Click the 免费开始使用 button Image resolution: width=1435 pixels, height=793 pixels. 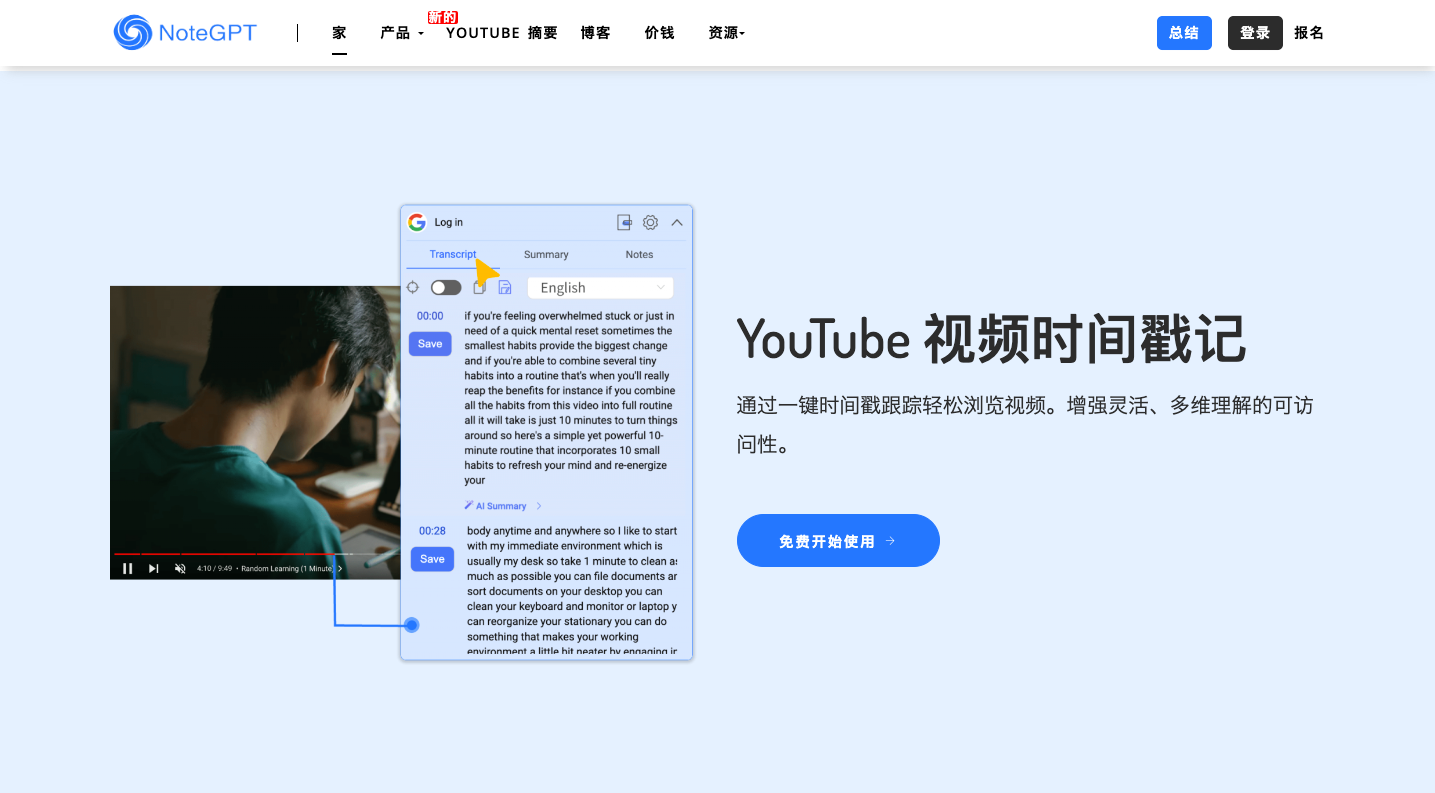[838, 541]
